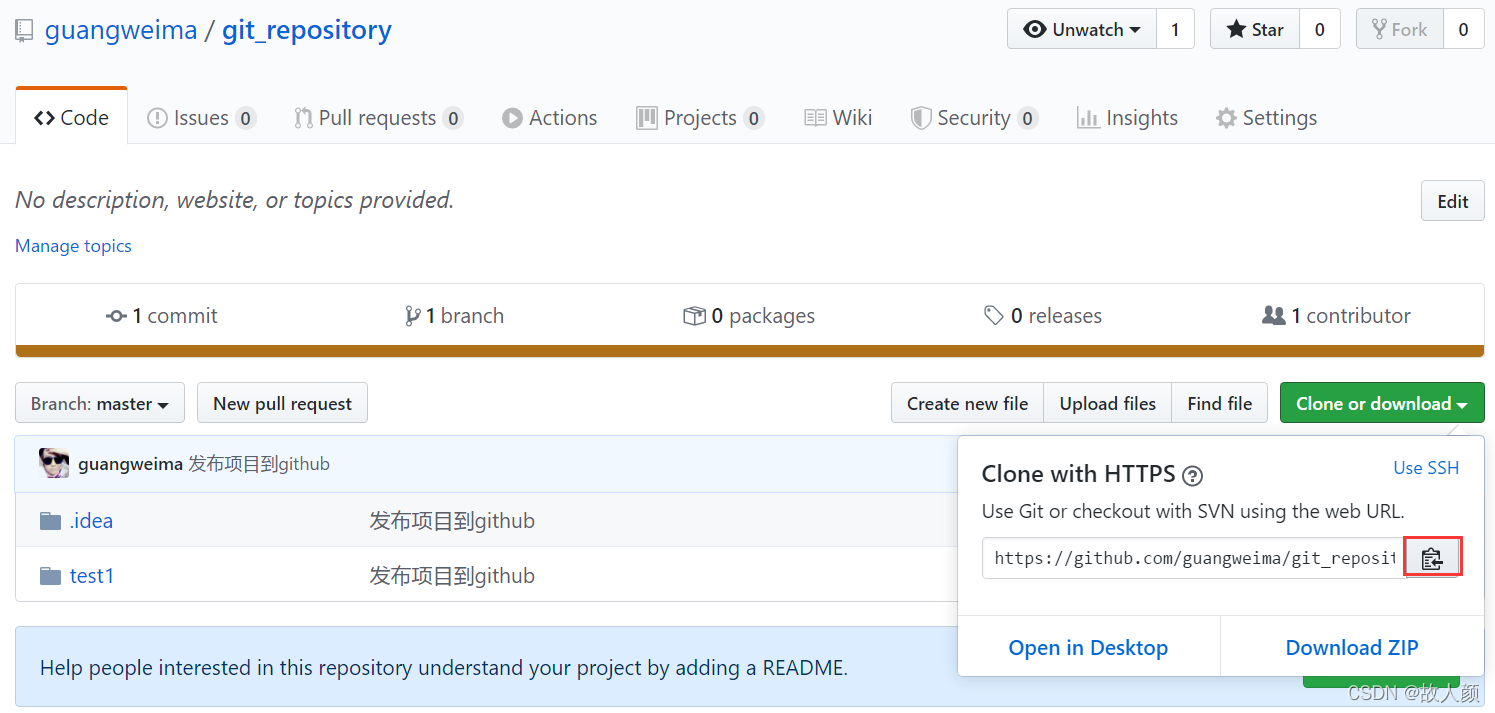Expand the Branch: master dropdown
The image size is (1495, 713).
(100, 403)
